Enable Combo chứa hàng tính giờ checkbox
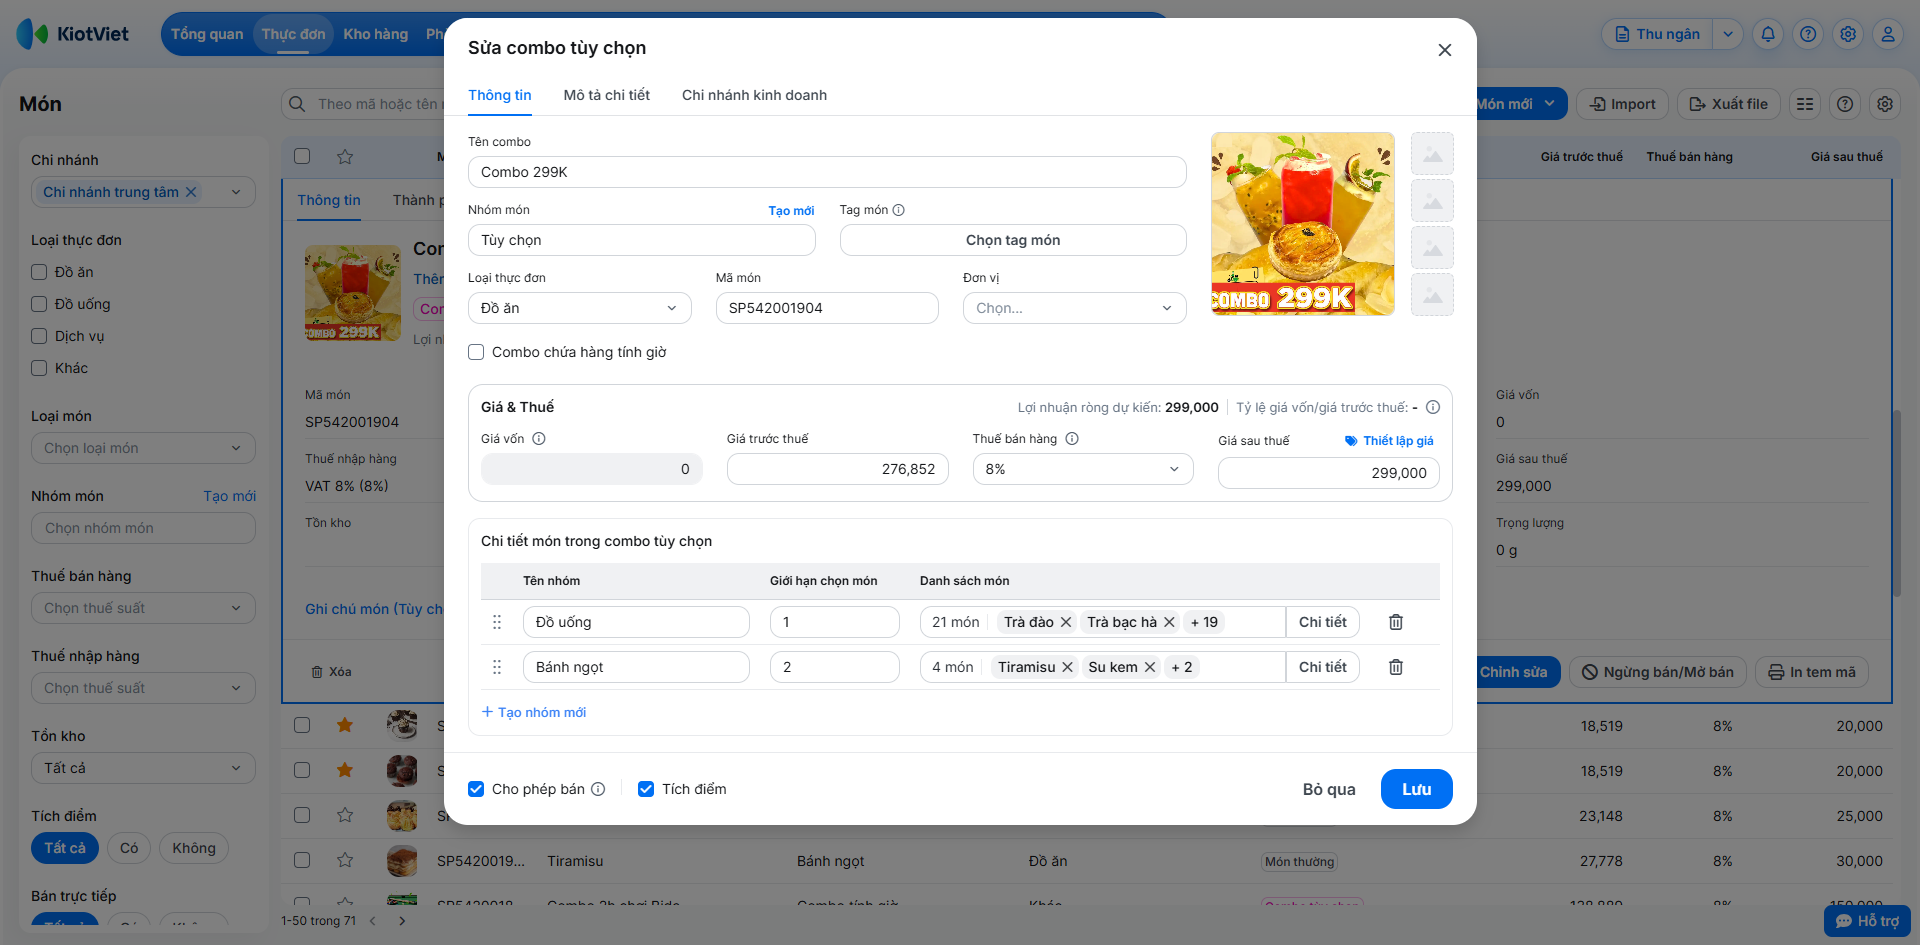 pos(476,352)
